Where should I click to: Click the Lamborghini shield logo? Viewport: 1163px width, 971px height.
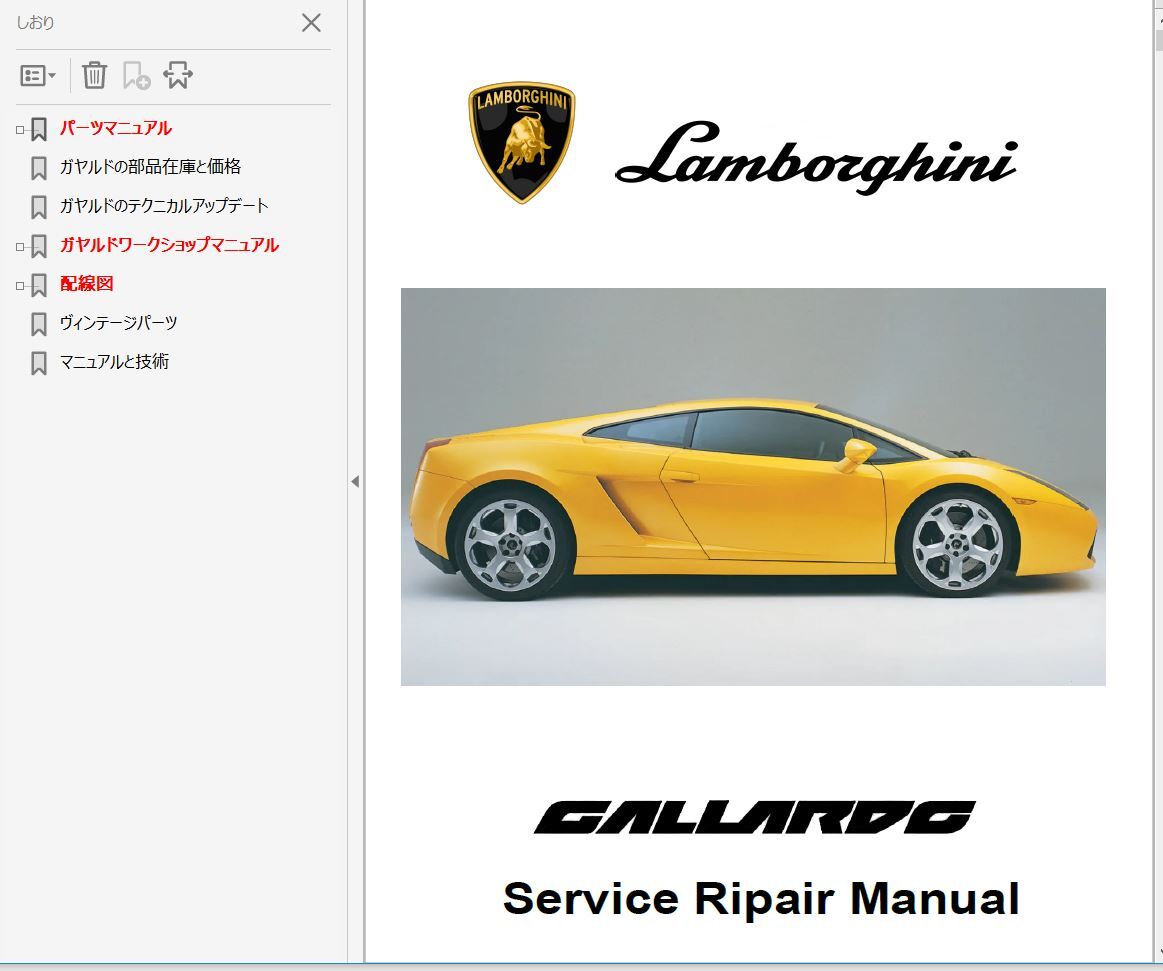(x=521, y=142)
